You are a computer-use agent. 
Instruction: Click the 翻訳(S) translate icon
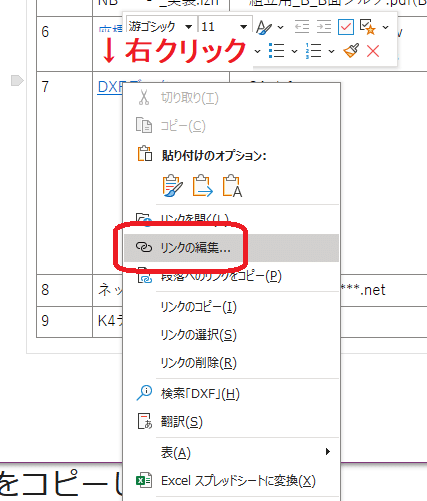[x=145, y=421]
